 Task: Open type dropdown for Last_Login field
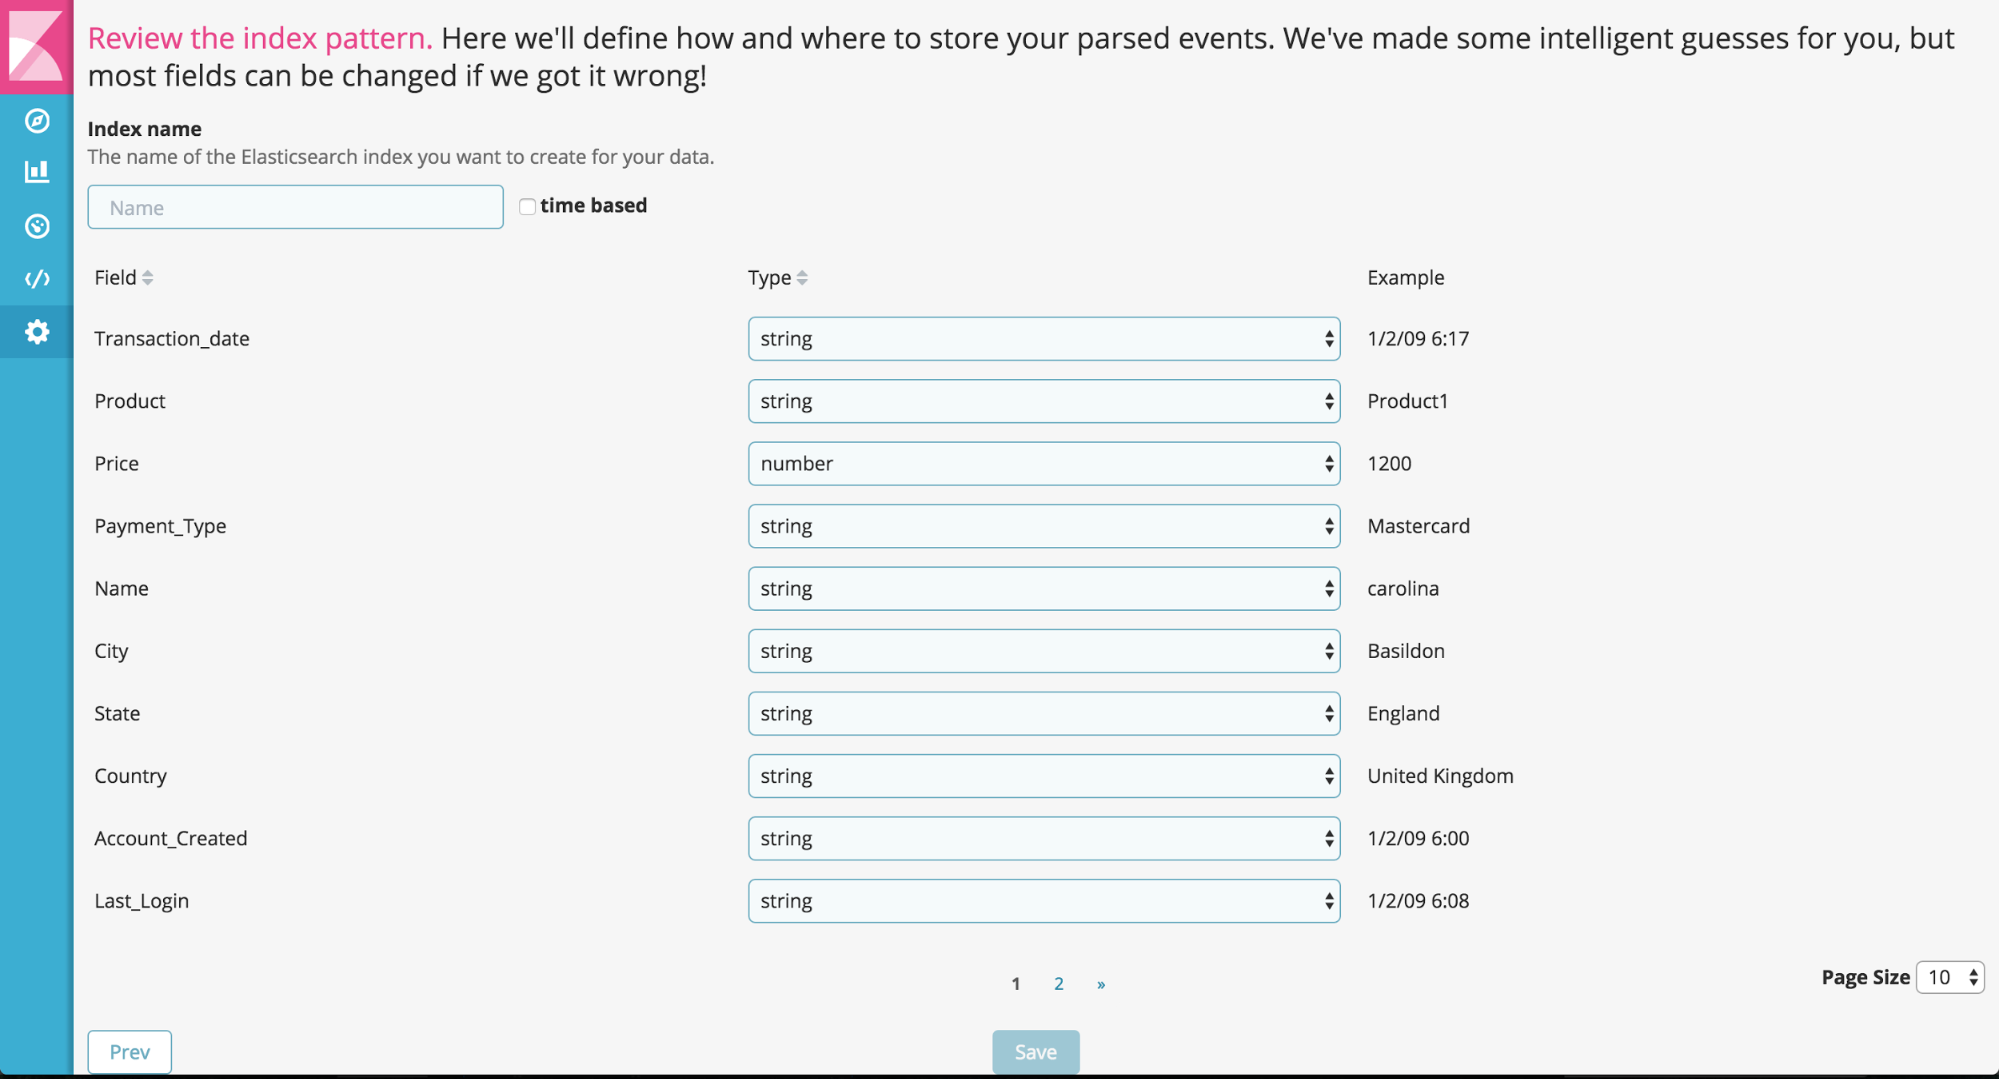coord(1043,901)
